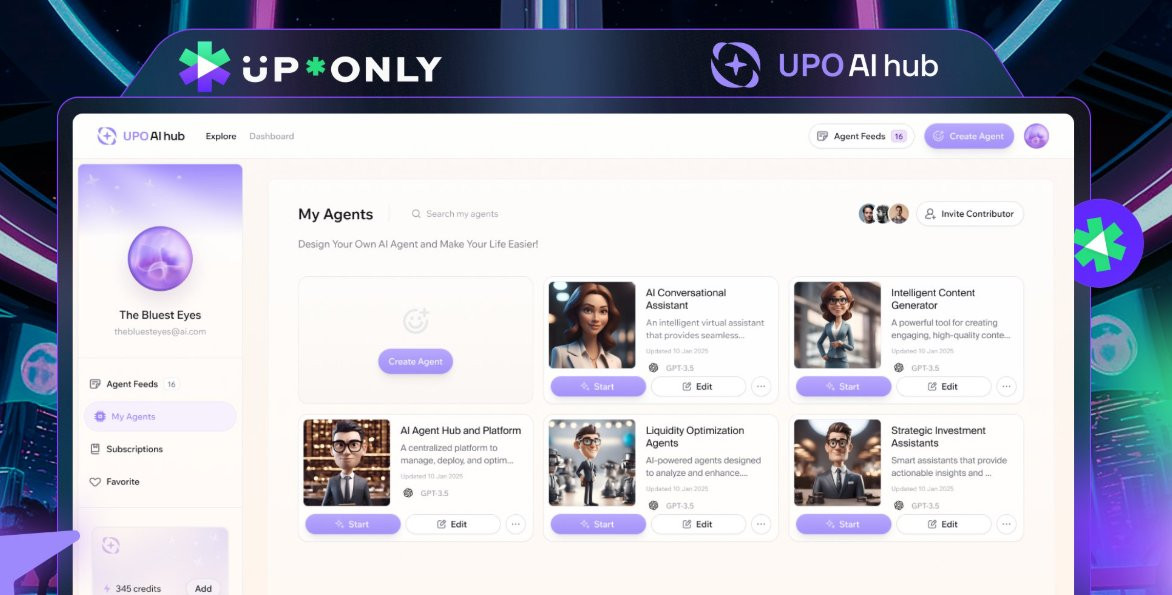Open more options for Liquidity Optimization Agents
The height and width of the screenshot is (595, 1172).
pos(761,524)
